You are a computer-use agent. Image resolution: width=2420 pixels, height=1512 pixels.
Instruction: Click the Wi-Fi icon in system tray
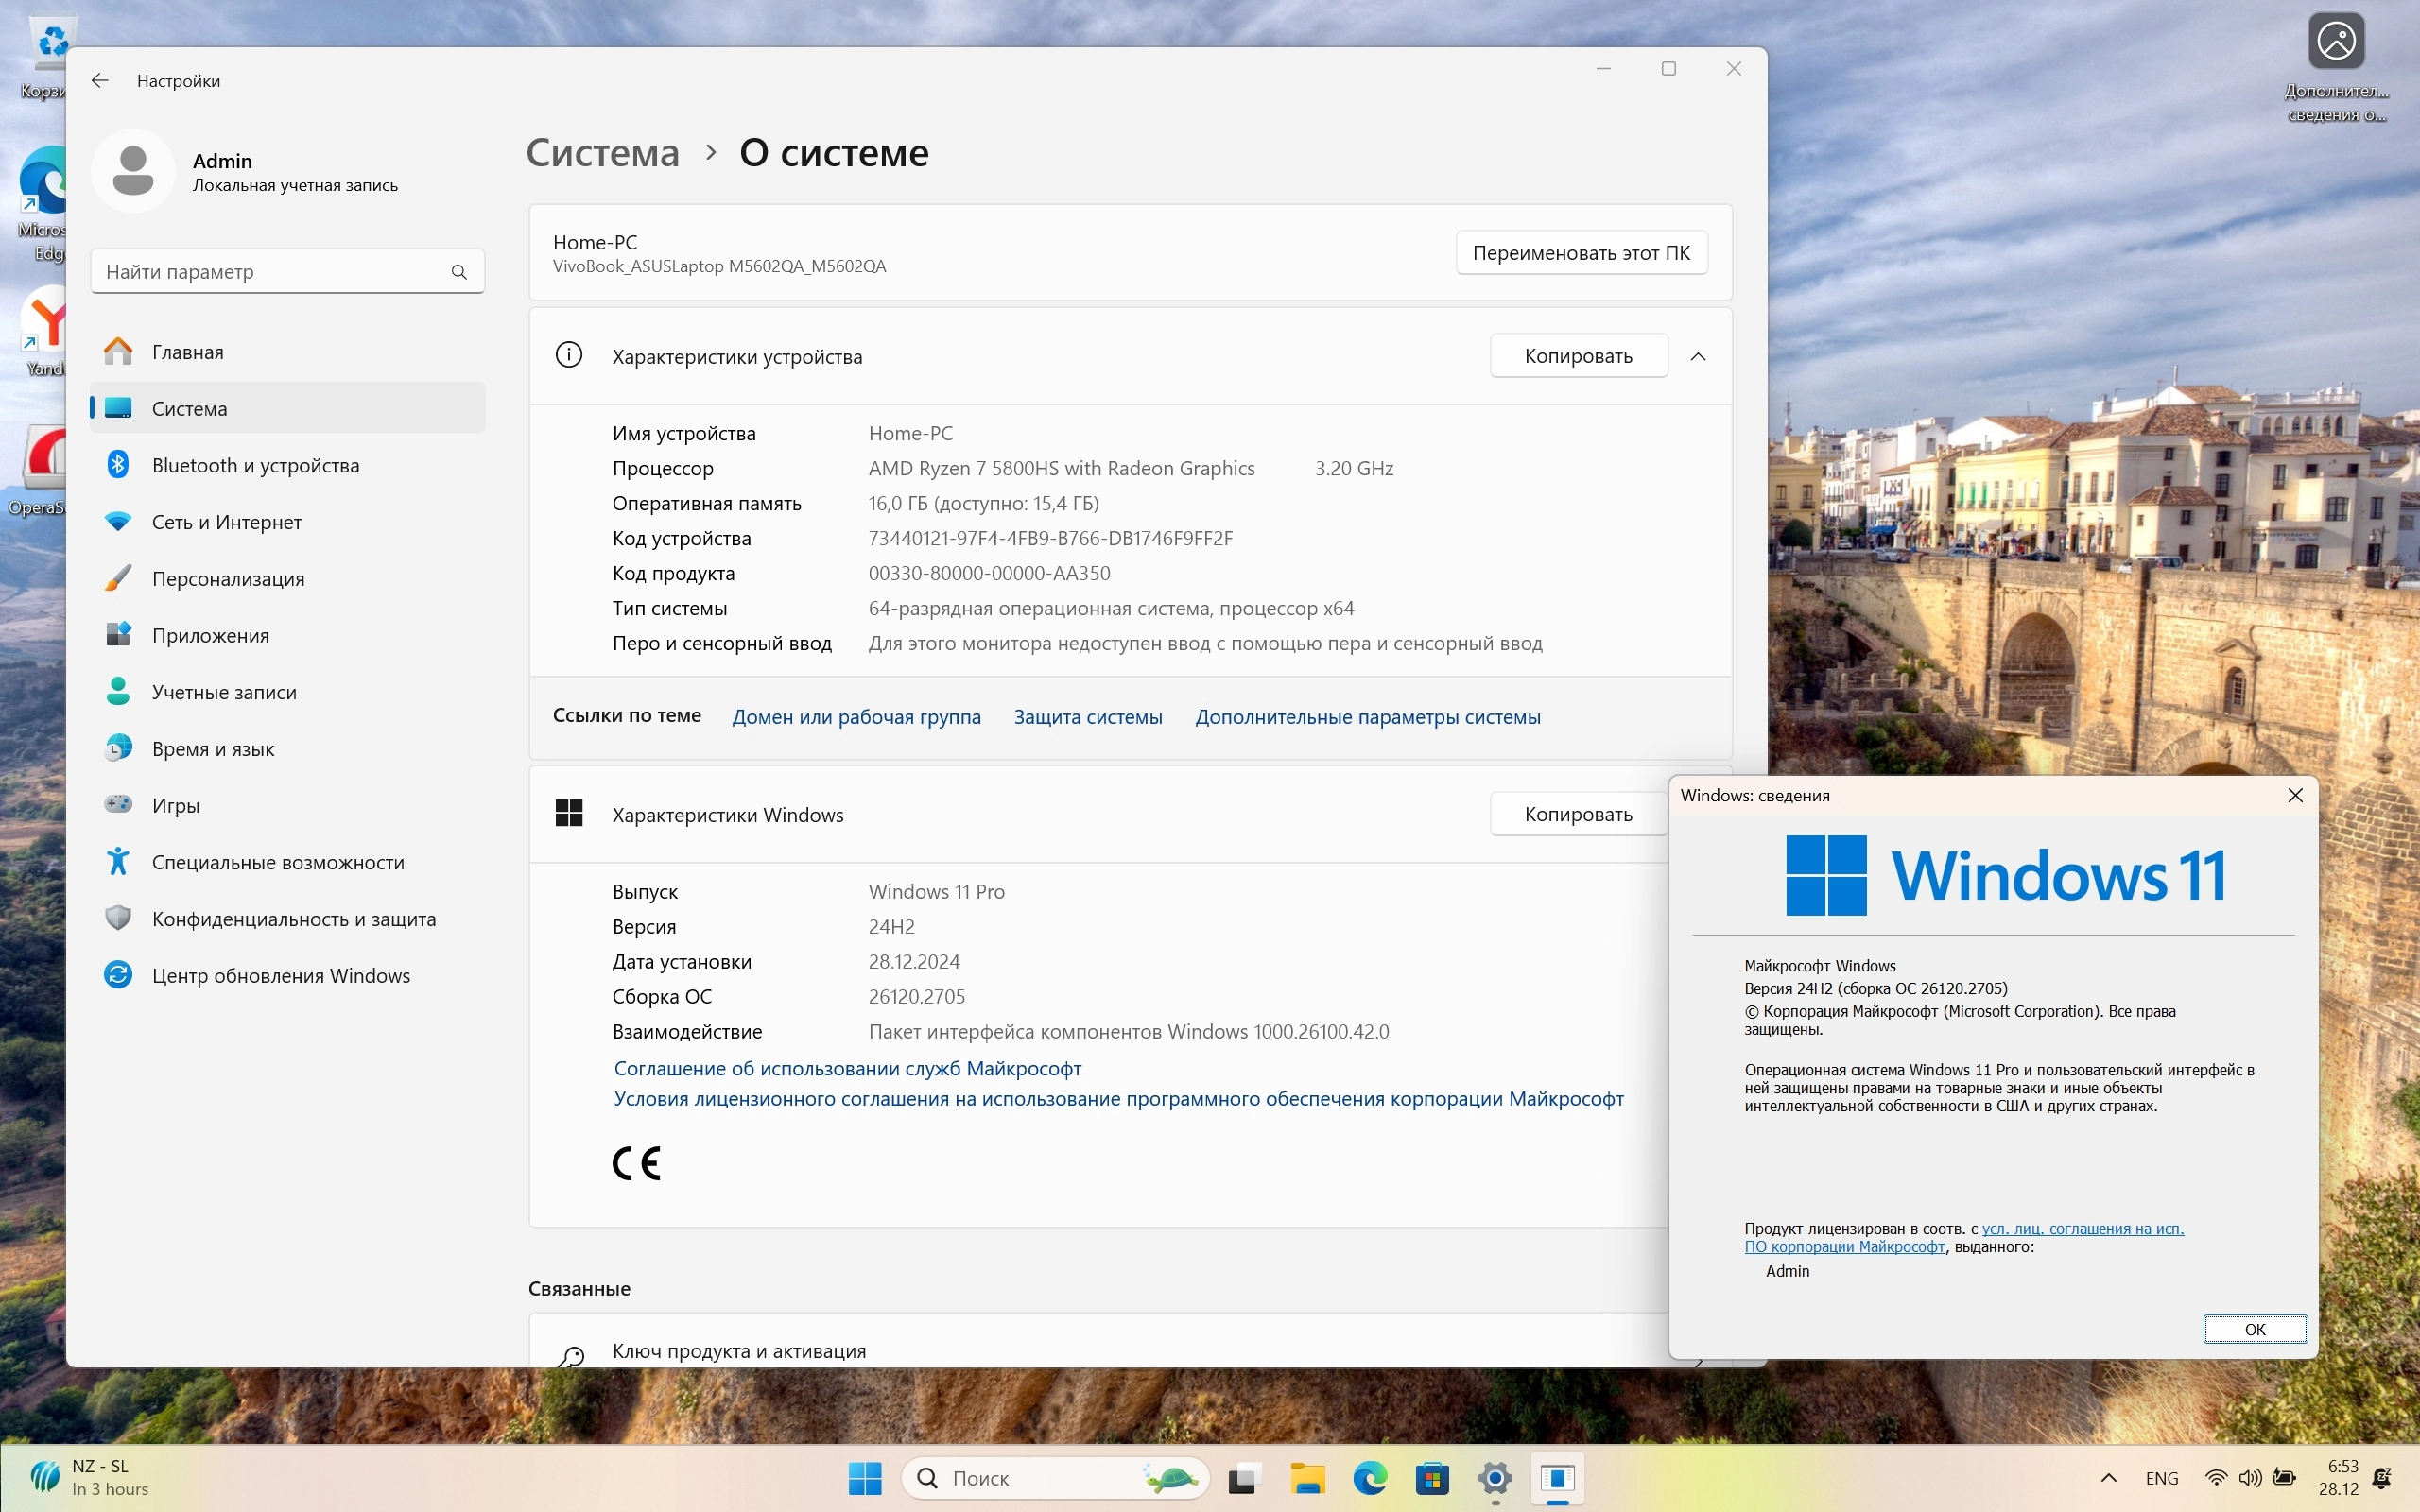coord(2216,1478)
